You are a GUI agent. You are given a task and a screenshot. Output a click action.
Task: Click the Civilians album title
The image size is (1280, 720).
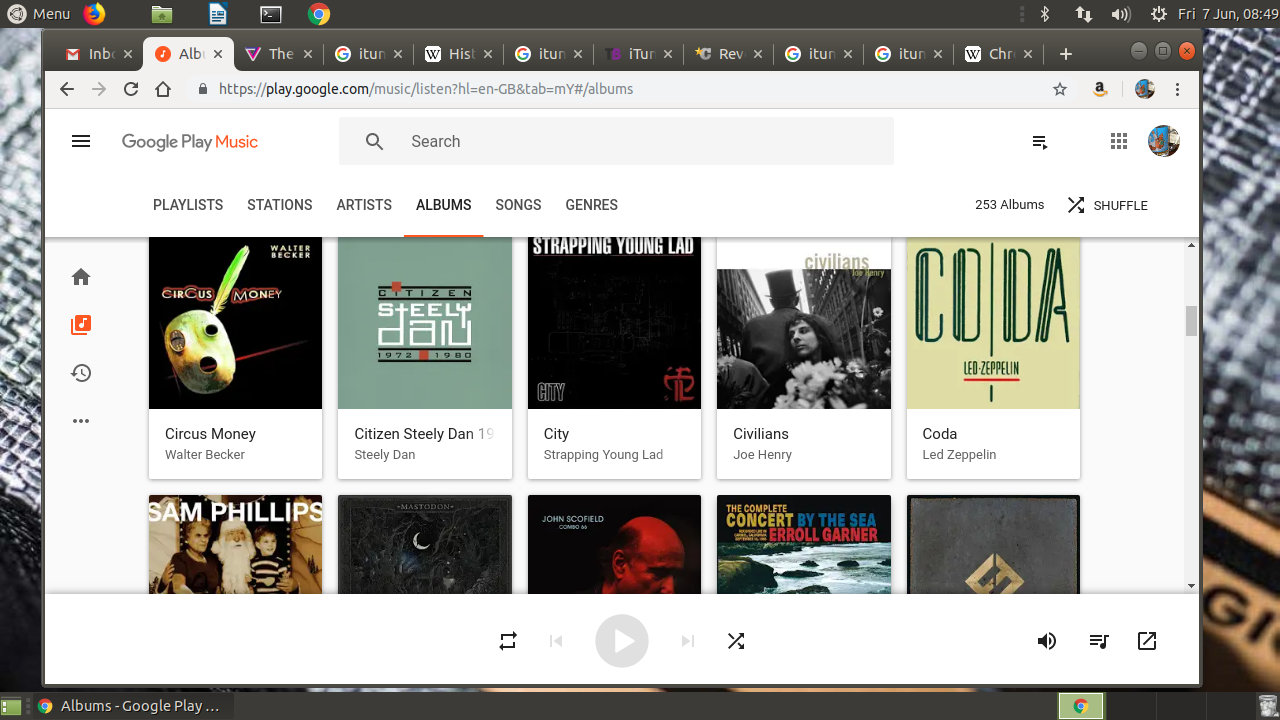pos(761,434)
